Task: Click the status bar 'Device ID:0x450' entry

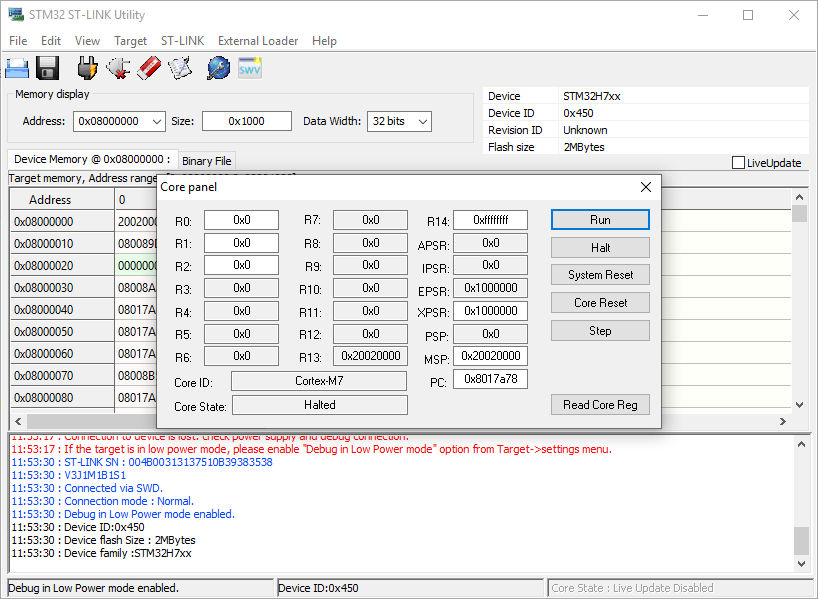Action: click(x=410, y=588)
